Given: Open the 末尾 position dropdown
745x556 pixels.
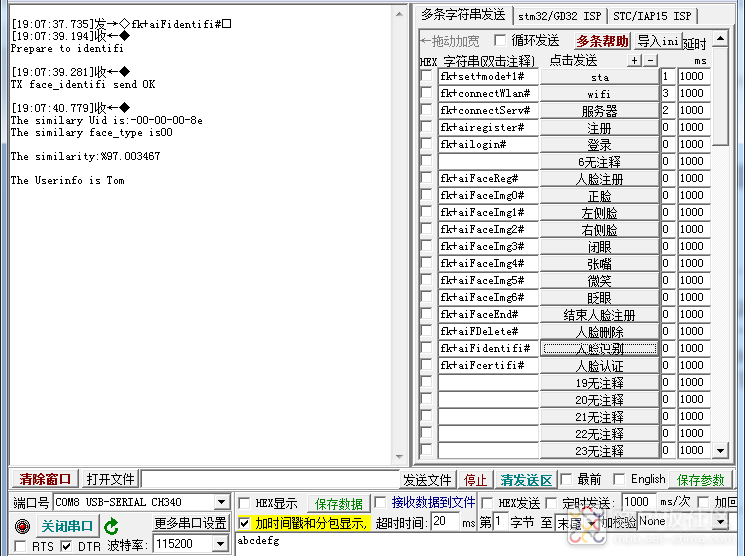Looking at the screenshot, I should 592,524.
